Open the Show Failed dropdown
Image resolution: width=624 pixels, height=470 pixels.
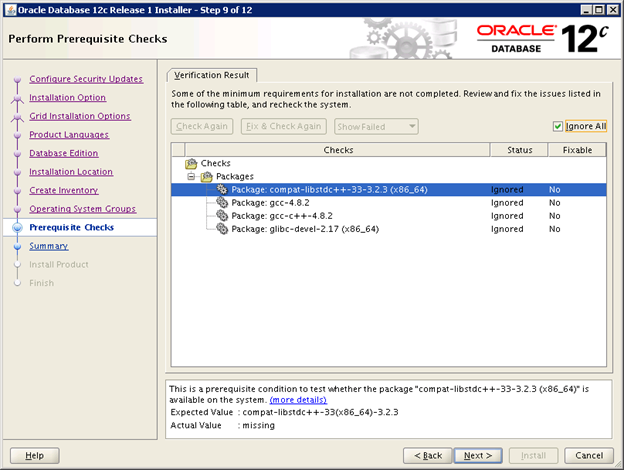(x=376, y=127)
